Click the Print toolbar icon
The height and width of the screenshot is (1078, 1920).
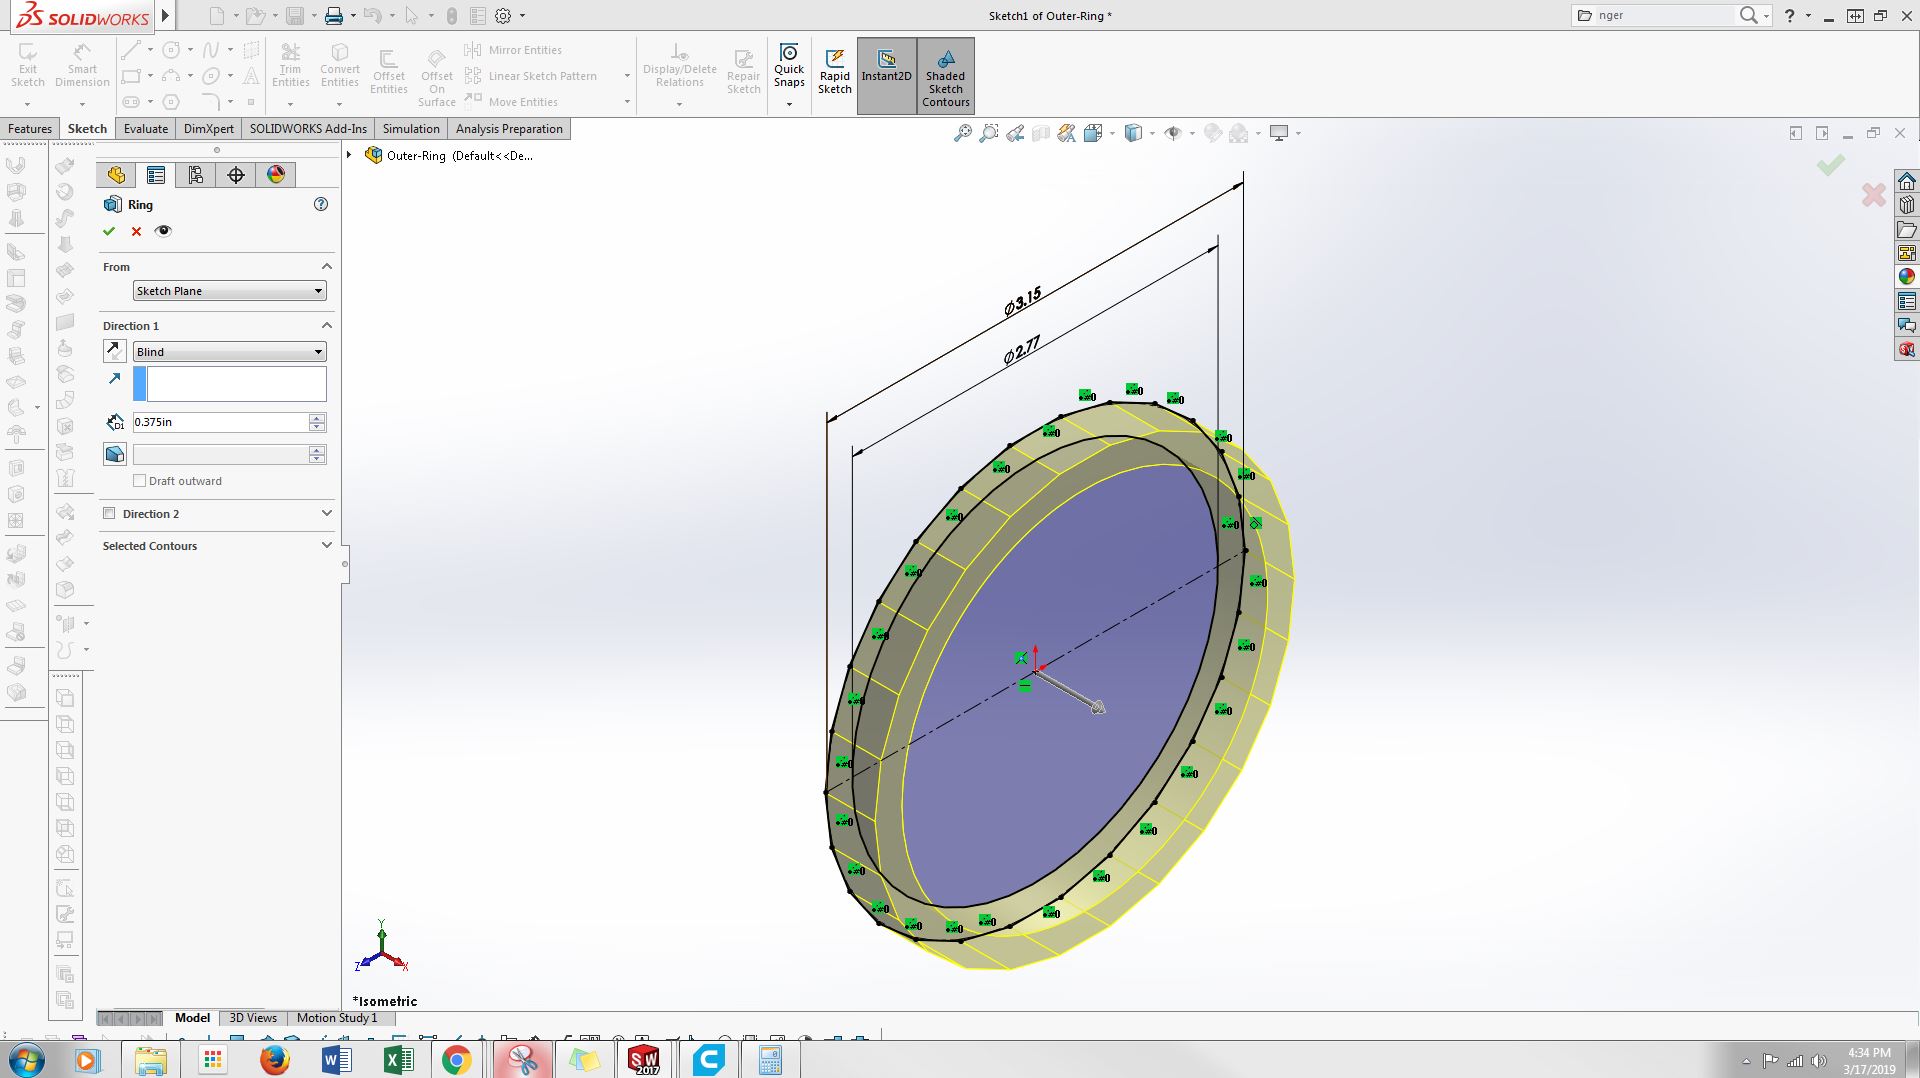click(x=334, y=16)
